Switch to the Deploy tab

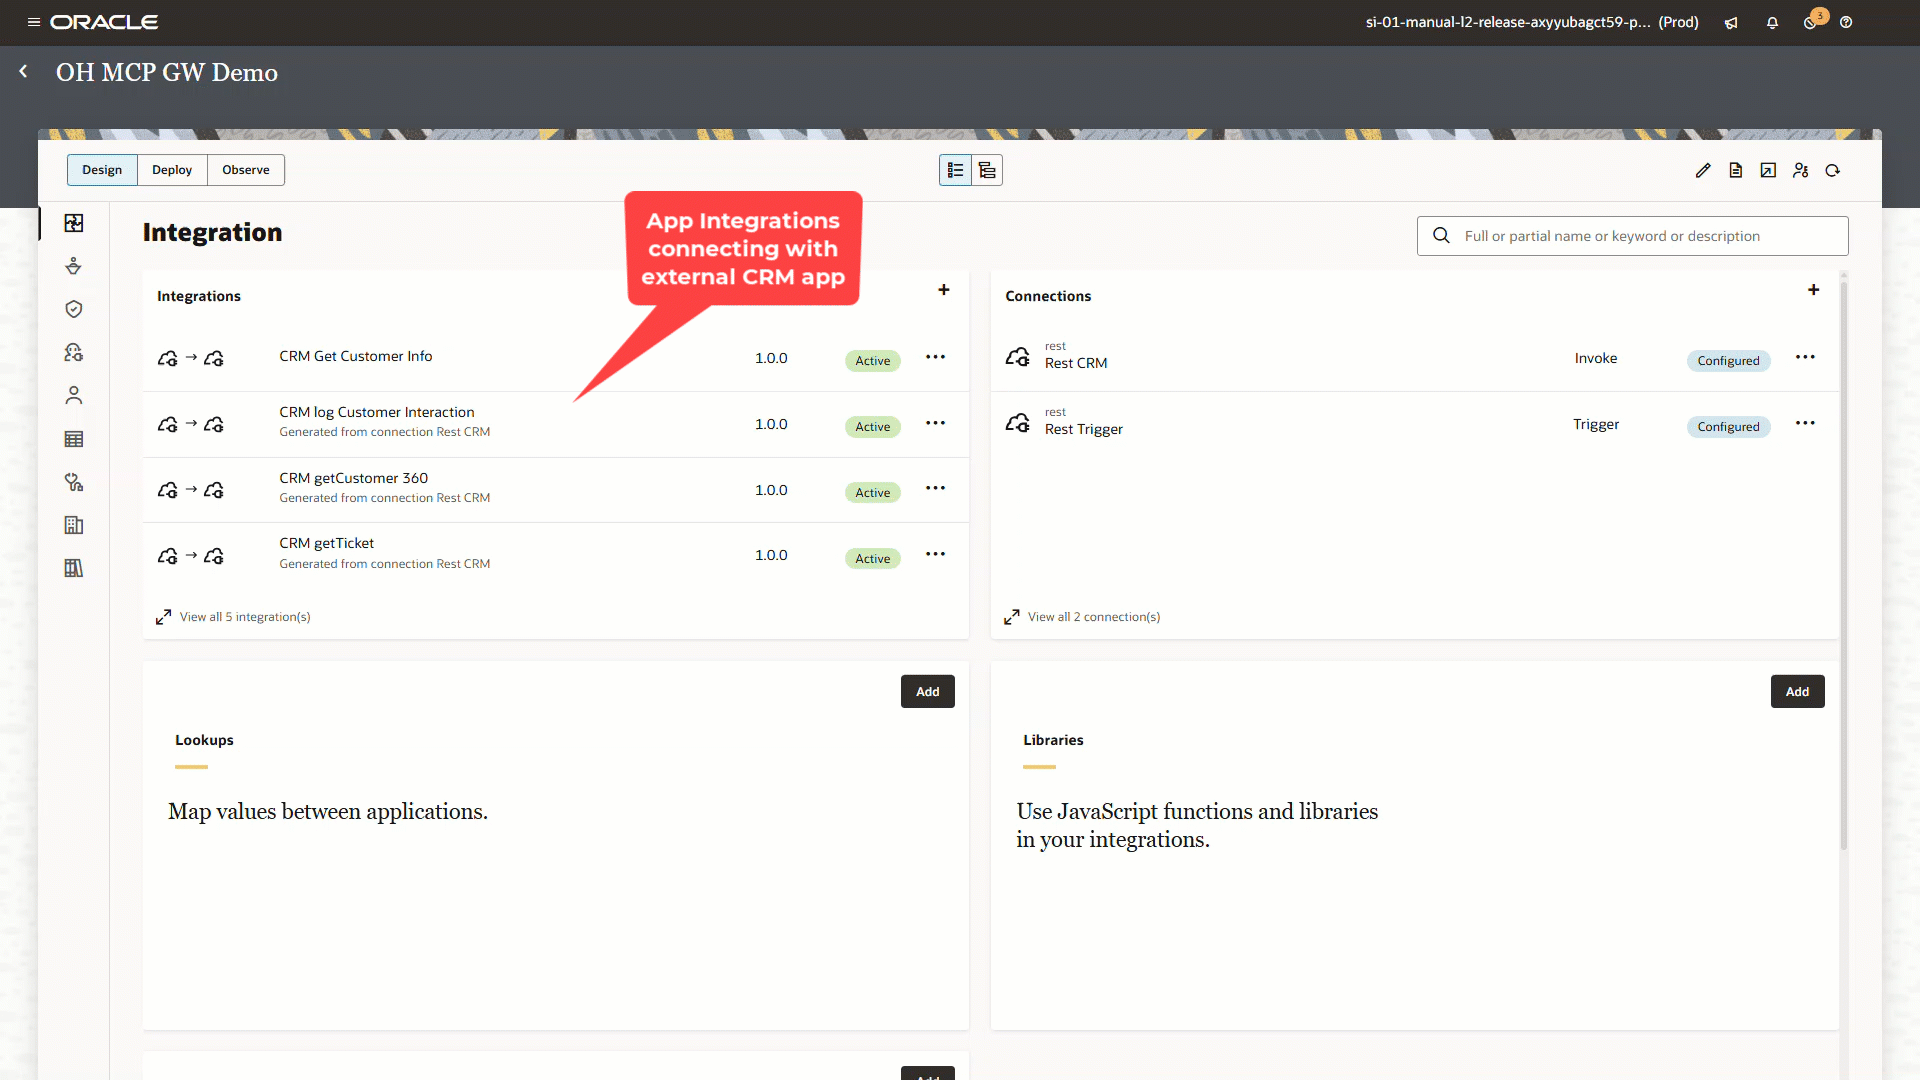point(172,170)
